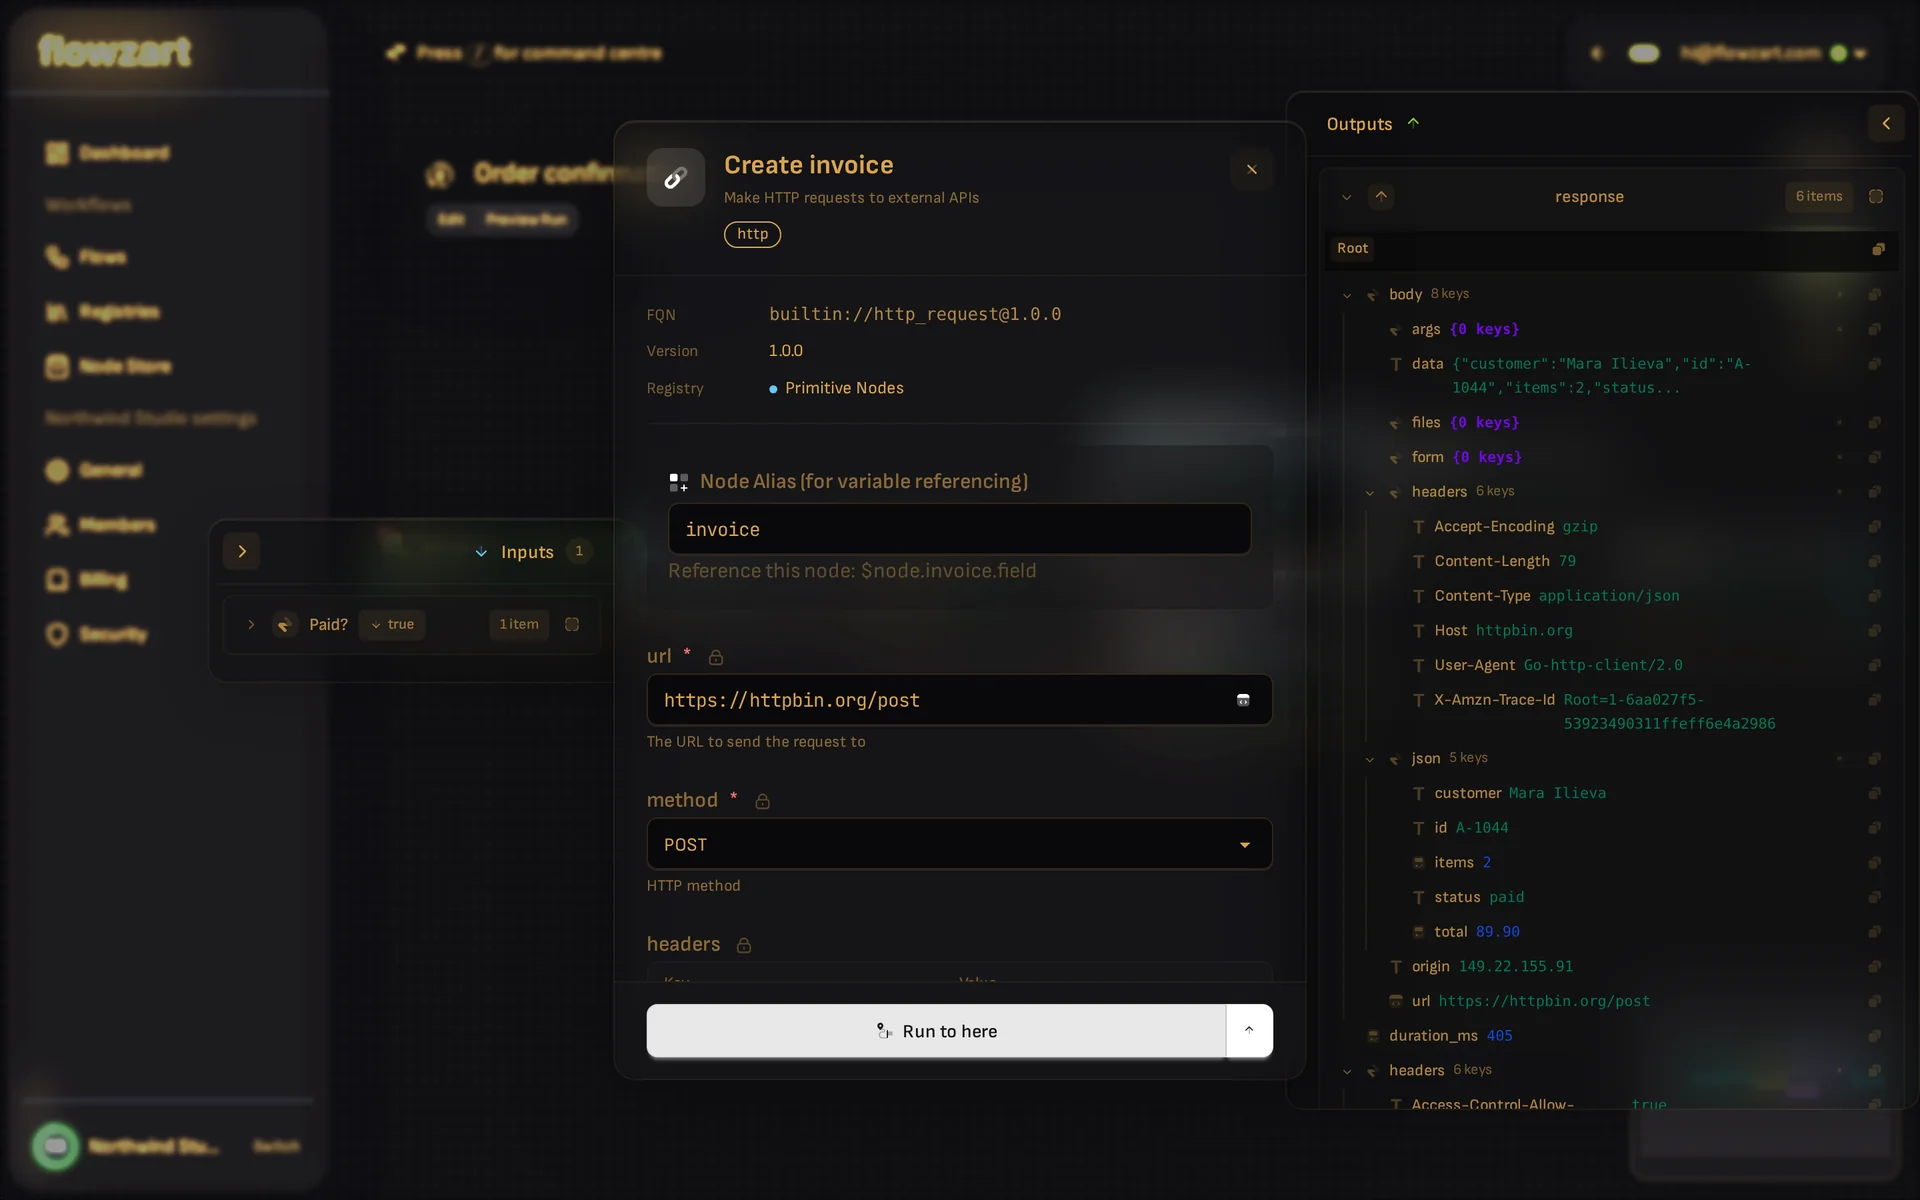Copy the User-Agent value
The width and height of the screenshot is (1920, 1200).
click(x=1874, y=665)
